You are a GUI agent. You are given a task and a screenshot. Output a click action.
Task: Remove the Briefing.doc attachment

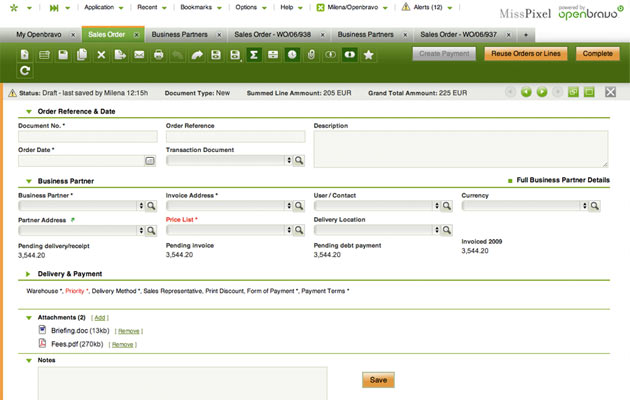click(129, 331)
